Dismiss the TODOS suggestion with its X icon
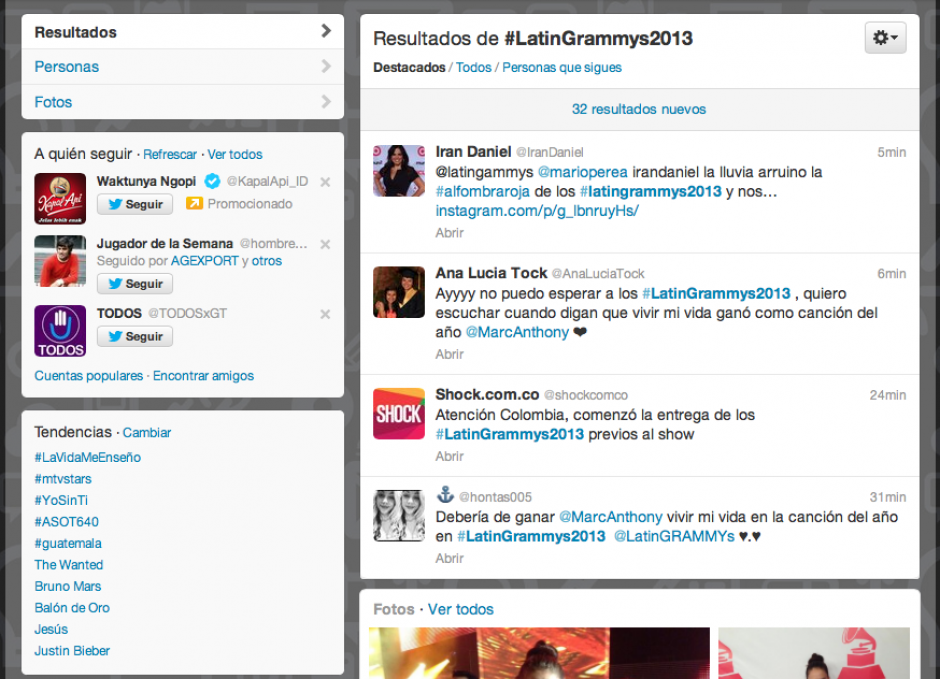Viewport: 940px width, 679px height. pos(325,313)
